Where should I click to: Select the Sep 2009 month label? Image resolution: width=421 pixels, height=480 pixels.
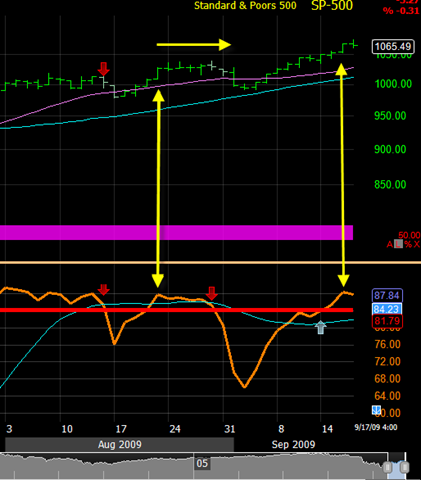(293, 445)
